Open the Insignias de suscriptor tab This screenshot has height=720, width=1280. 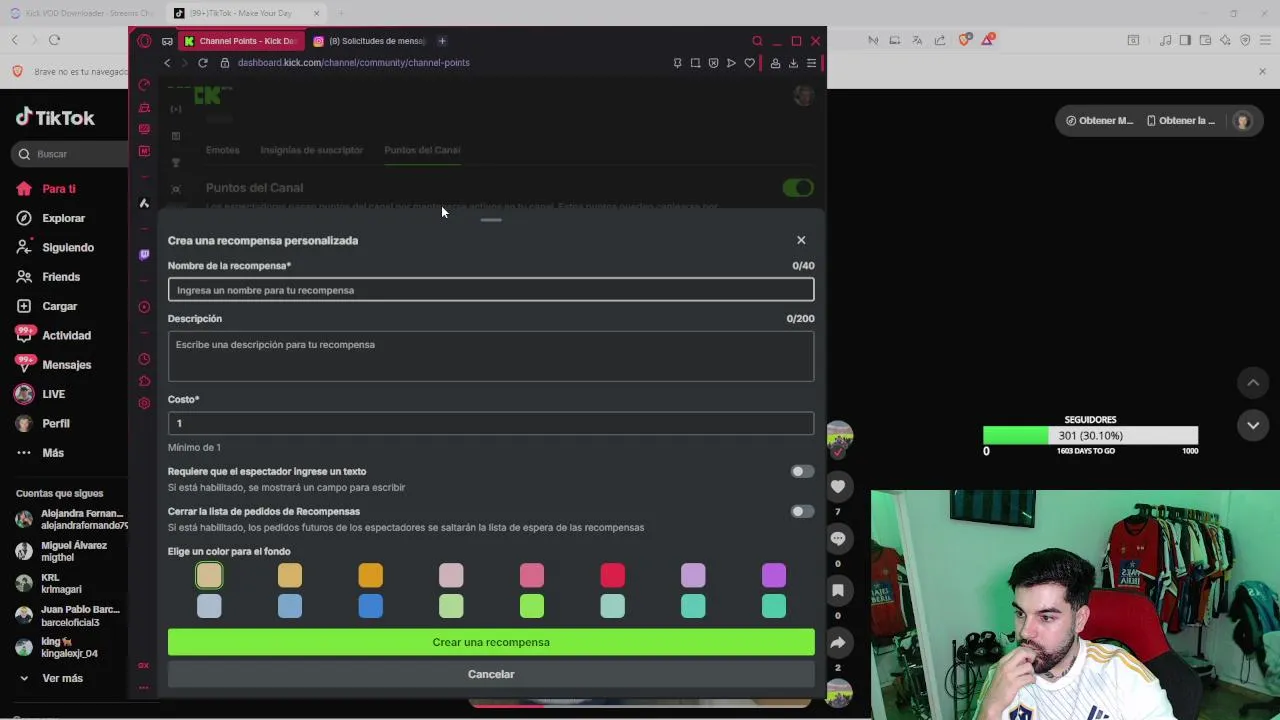[311, 150]
